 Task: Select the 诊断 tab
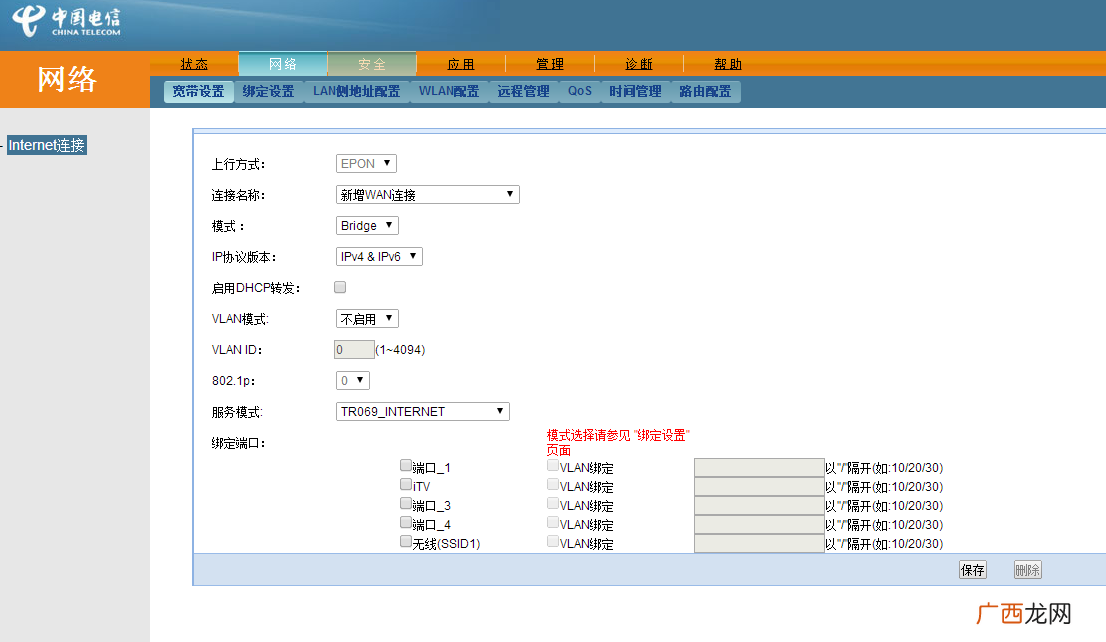[638, 64]
